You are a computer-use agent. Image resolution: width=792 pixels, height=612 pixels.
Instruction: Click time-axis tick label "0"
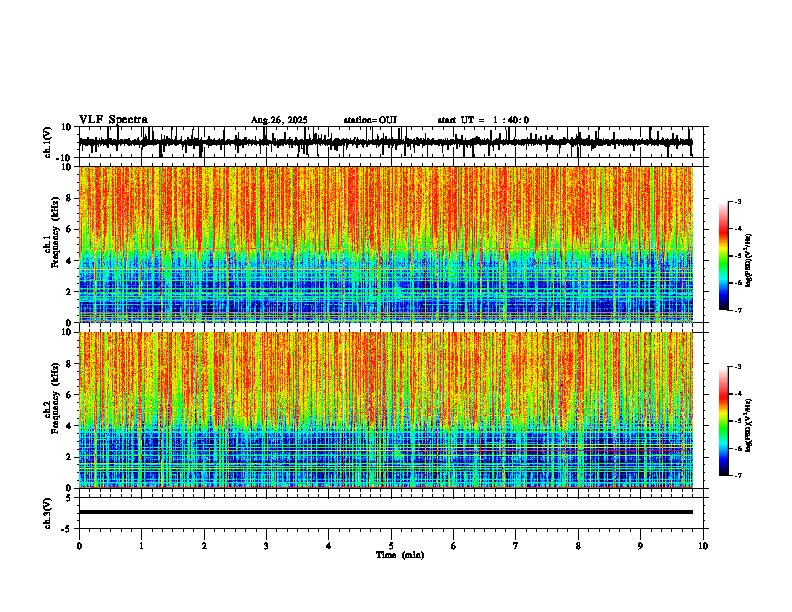click(79, 546)
